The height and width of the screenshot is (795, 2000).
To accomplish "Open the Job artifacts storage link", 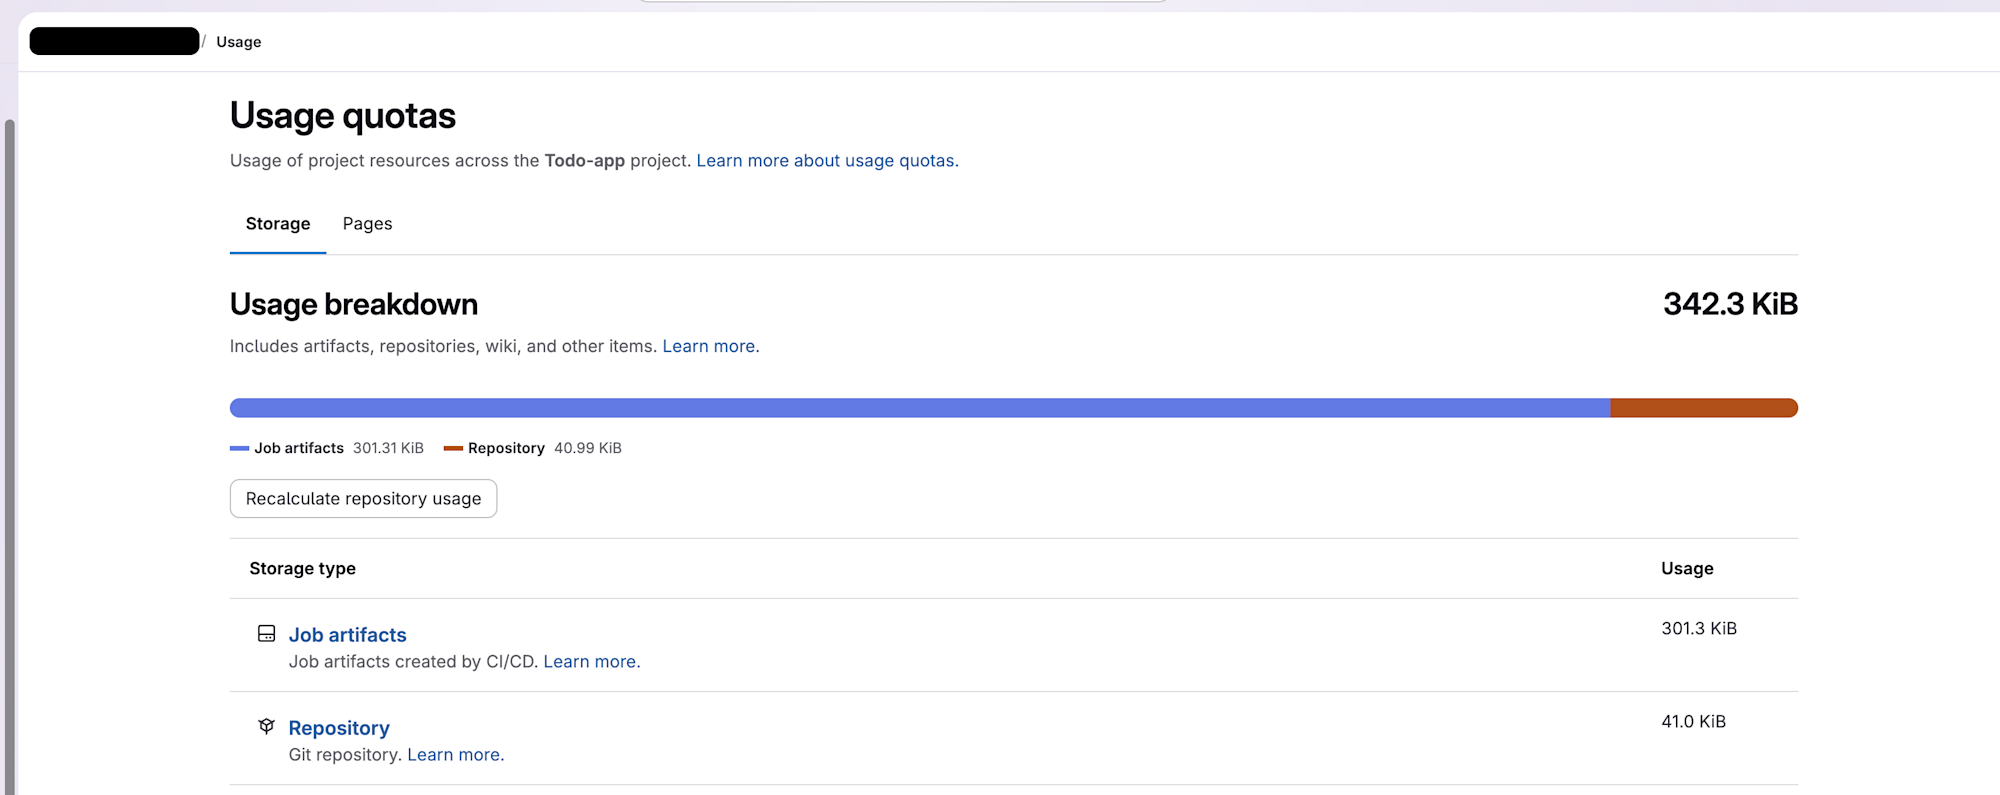I will (347, 635).
